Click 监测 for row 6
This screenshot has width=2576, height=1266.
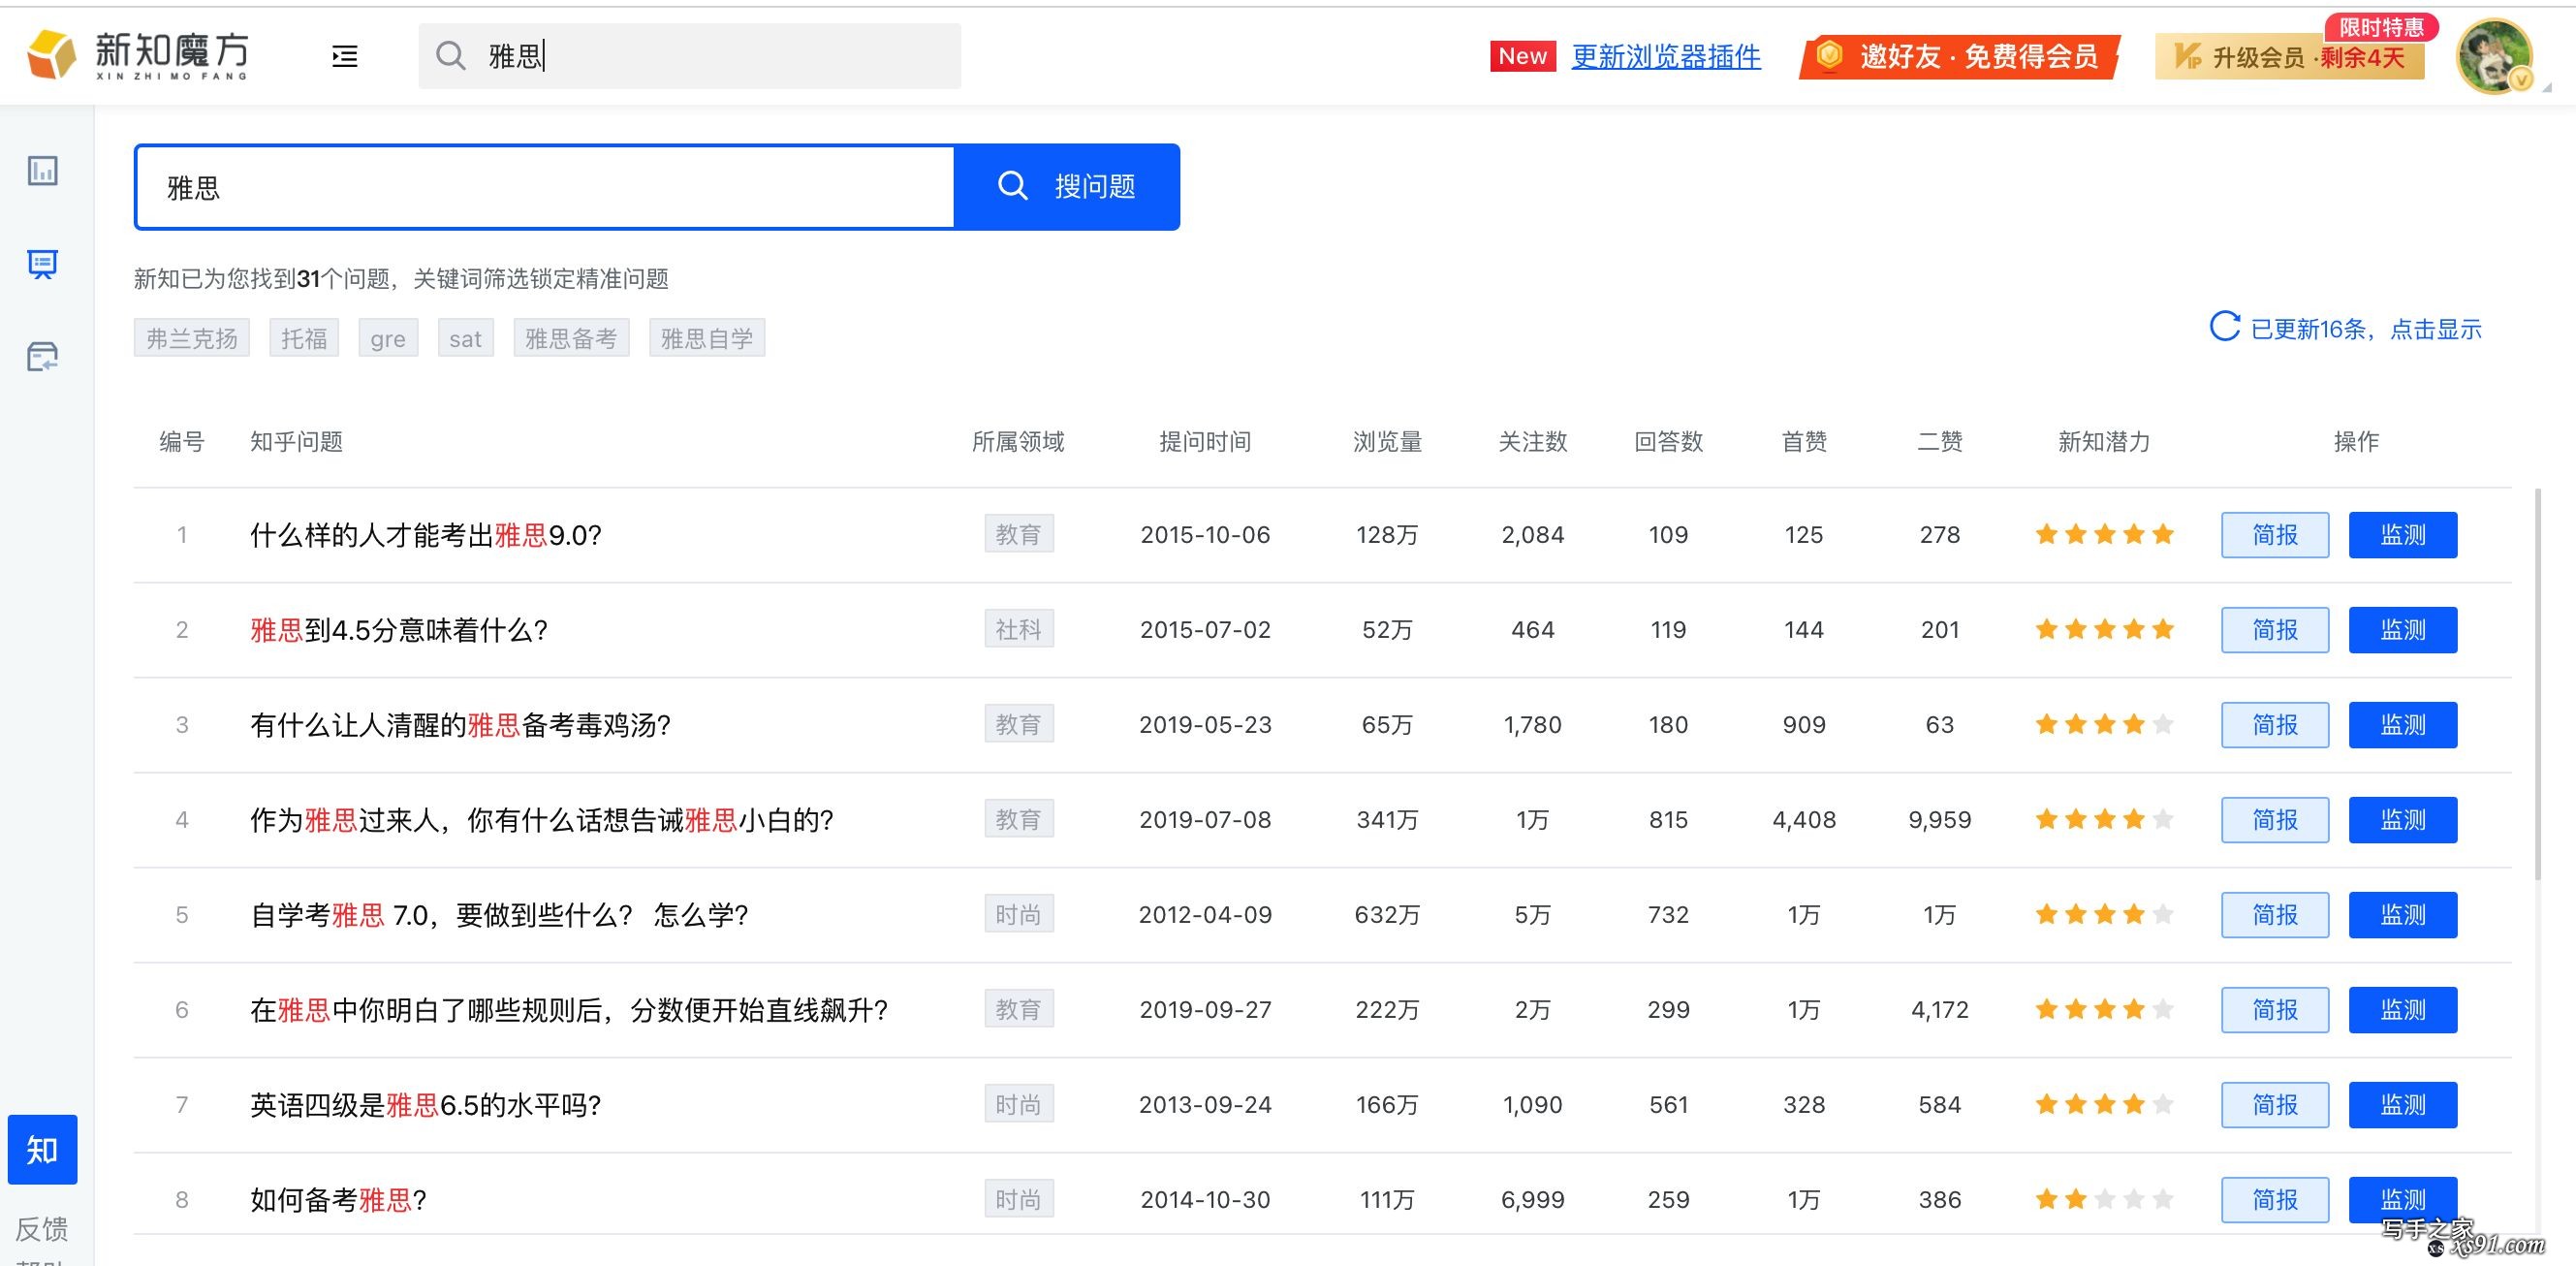[2402, 1010]
